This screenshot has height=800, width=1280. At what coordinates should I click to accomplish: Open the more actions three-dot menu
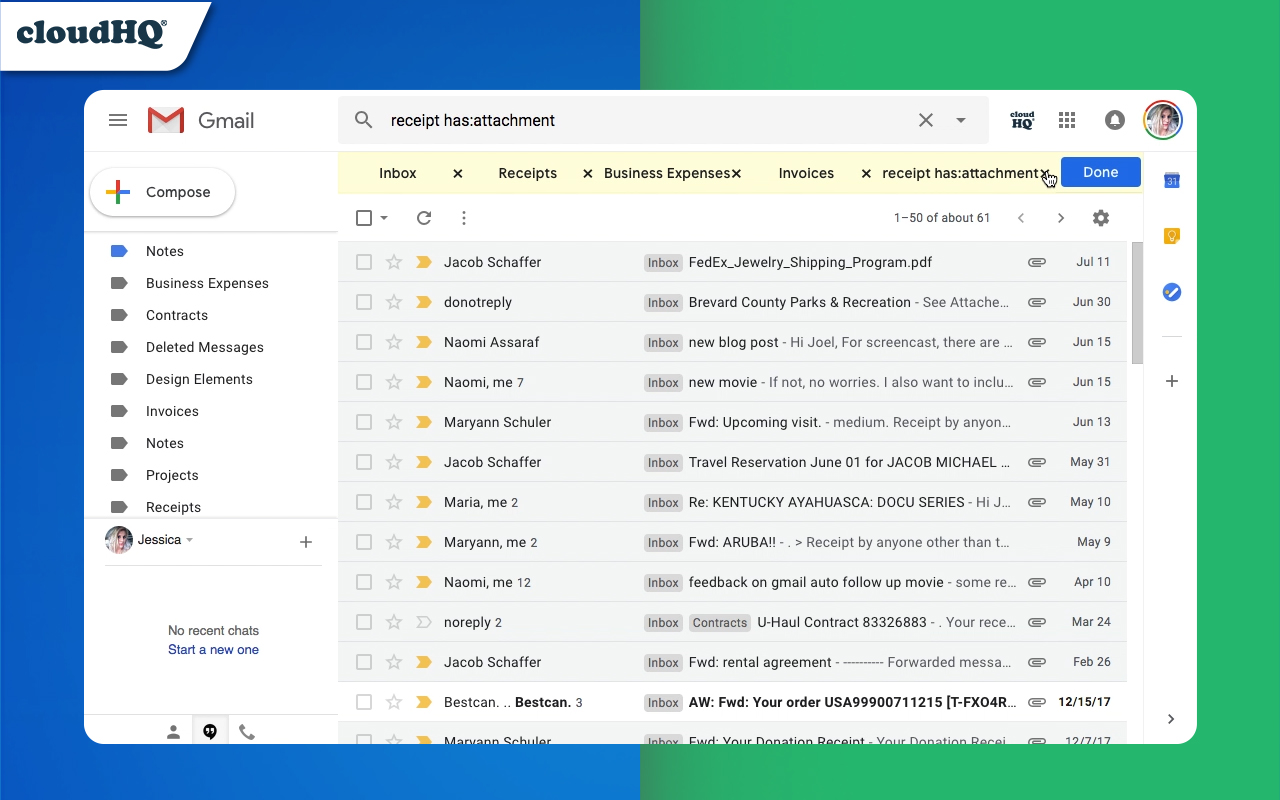tap(463, 217)
